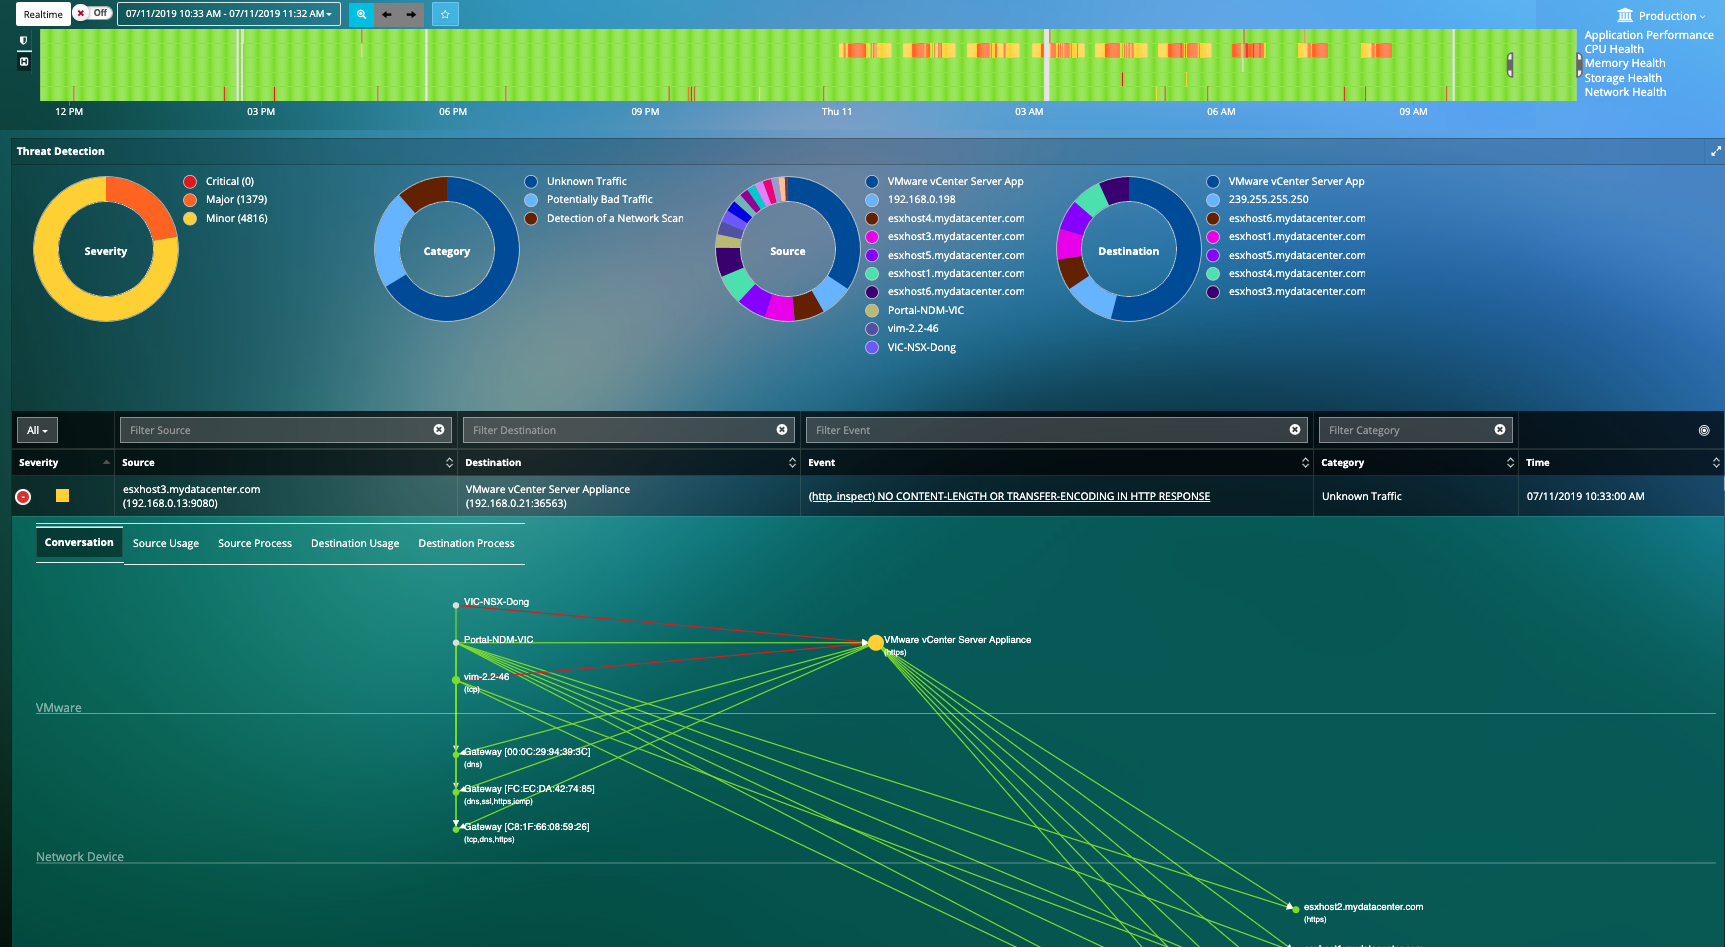Click Gateway C8:1F:66:08:59:26 graph node

pyautogui.click(x=456, y=829)
